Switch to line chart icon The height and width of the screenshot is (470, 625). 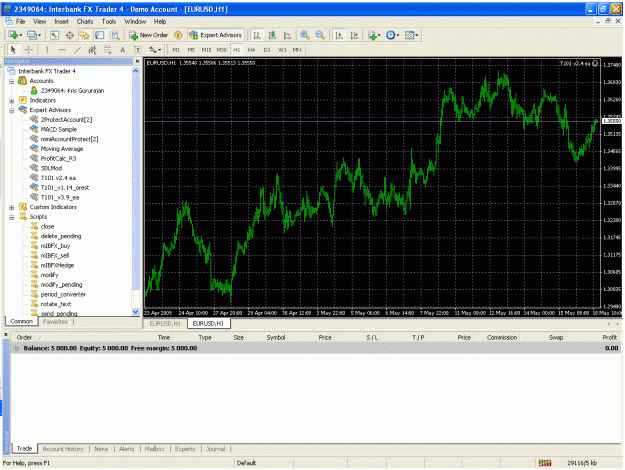point(287,35)
